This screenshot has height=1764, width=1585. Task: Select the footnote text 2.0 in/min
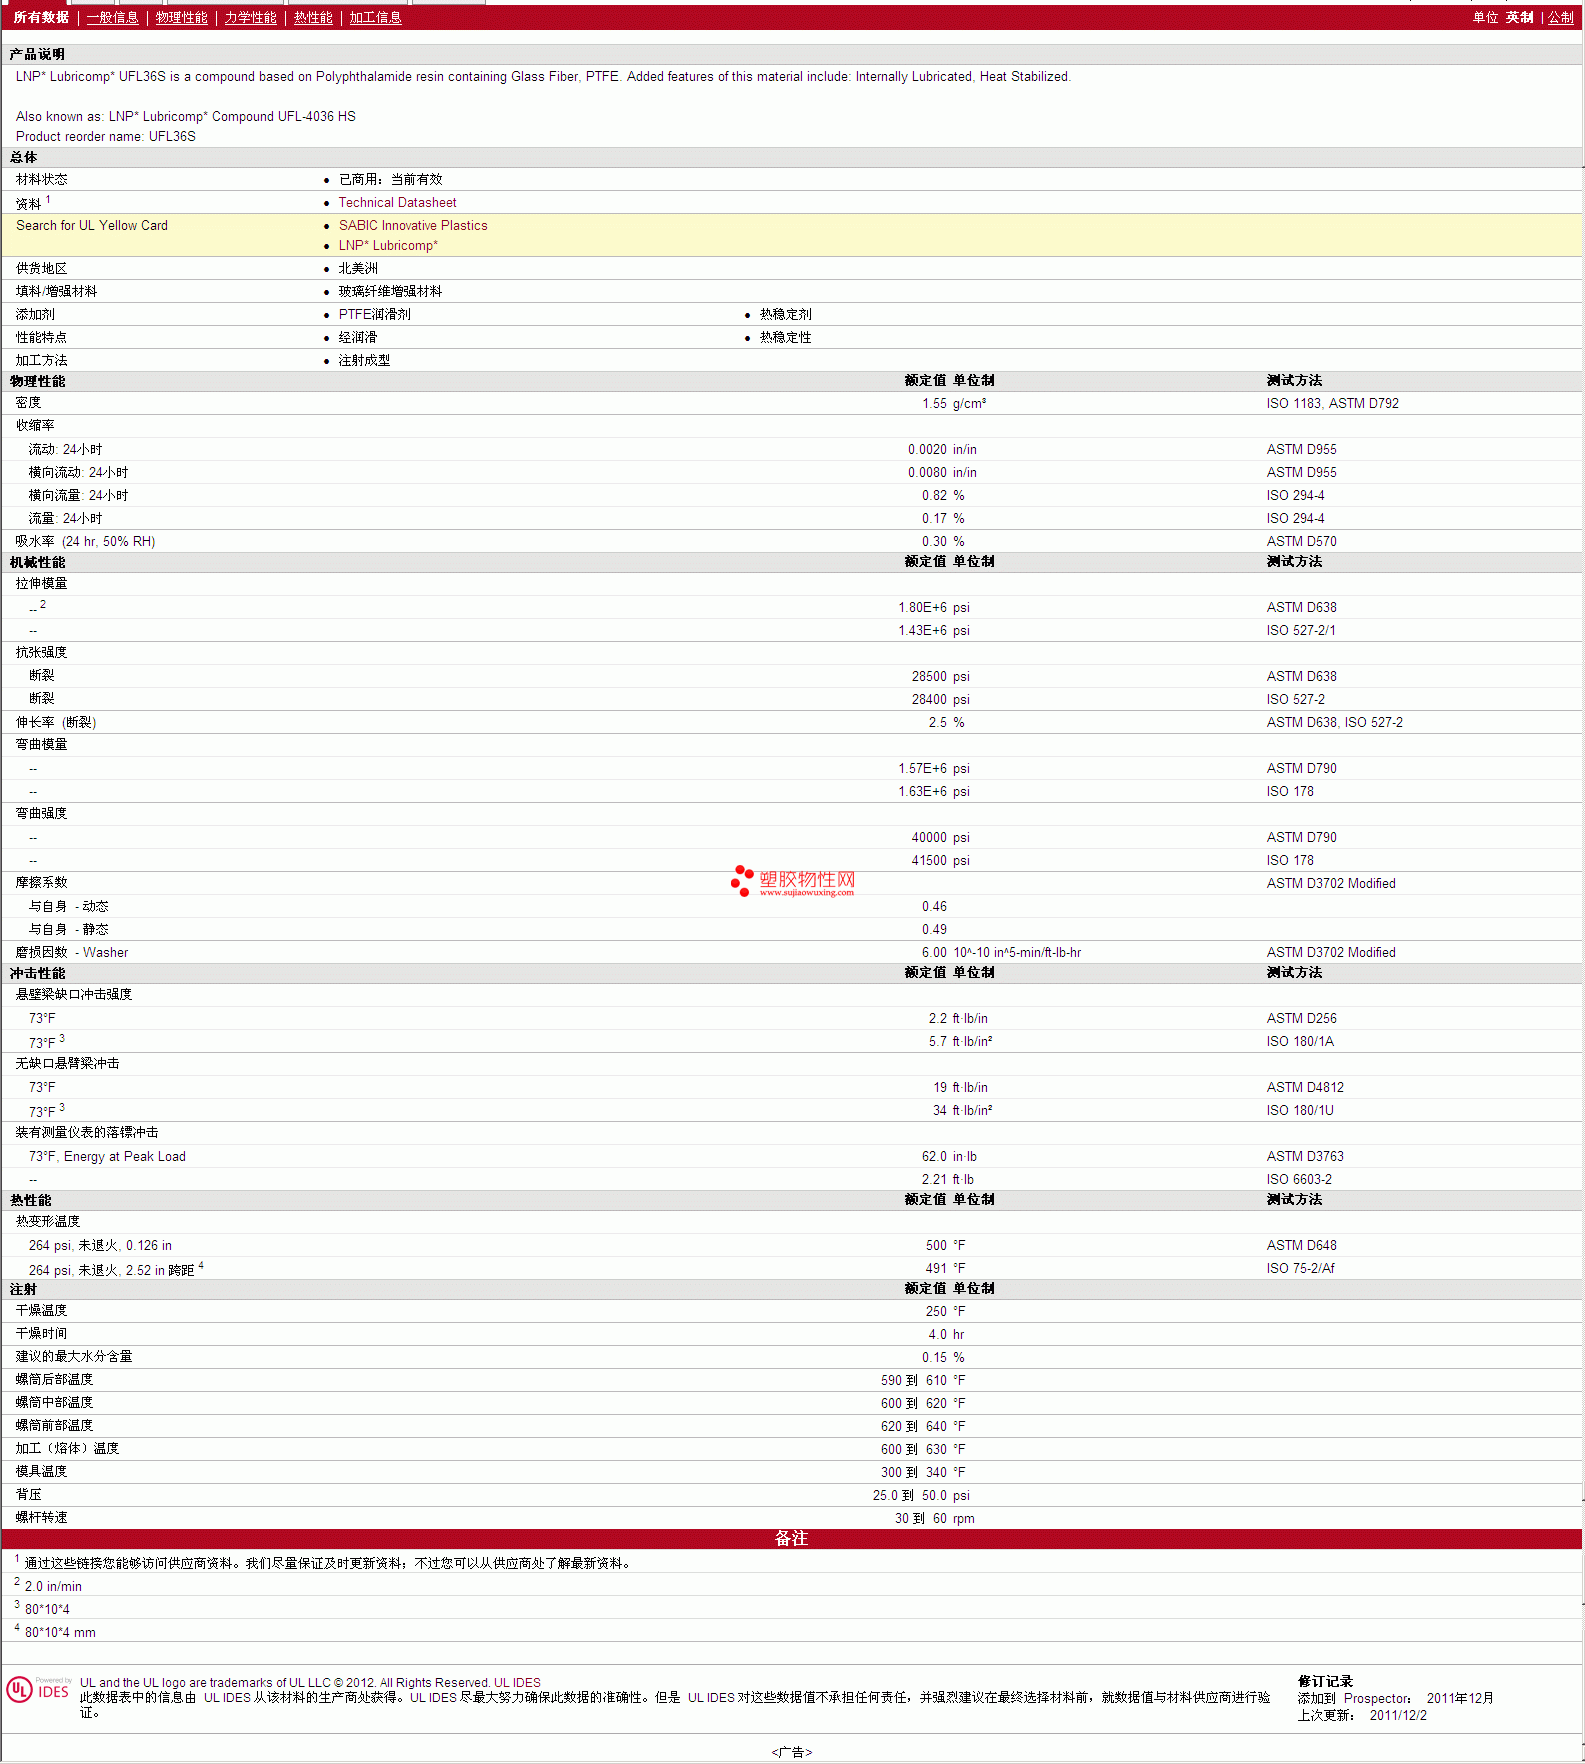click(x=53, y=1587)
